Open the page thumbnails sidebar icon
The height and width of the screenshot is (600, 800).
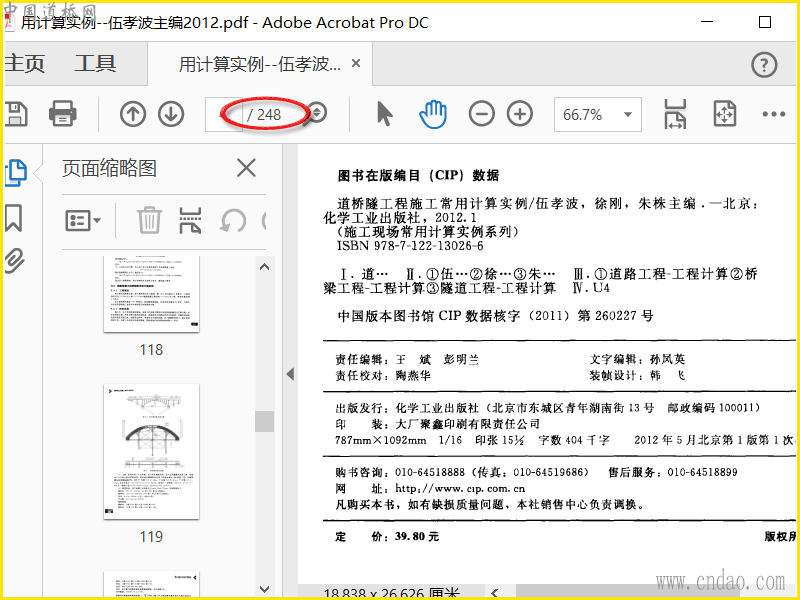pos(16,173)
